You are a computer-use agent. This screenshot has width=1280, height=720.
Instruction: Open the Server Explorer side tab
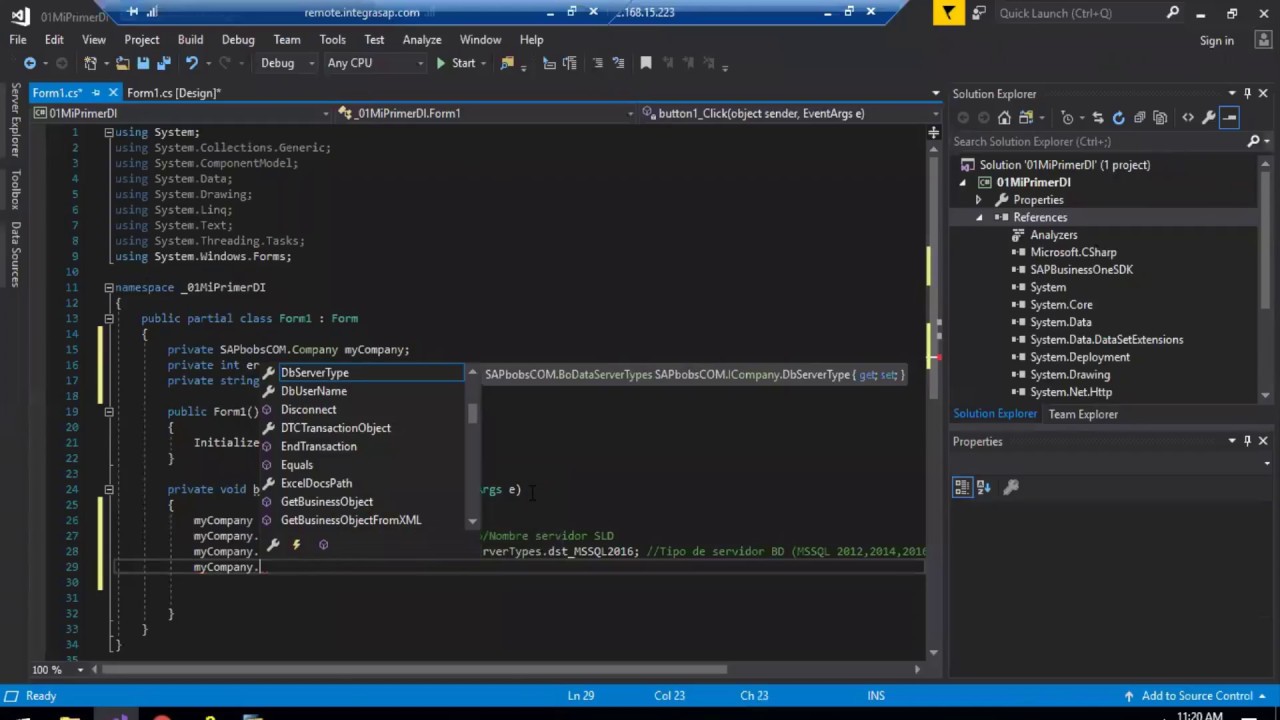click(15, 122)
